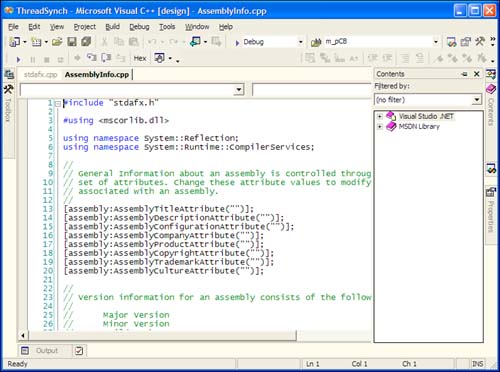
Task: Open the 'Filtered by' no filter dropdown
Action: tap(428, 100)
